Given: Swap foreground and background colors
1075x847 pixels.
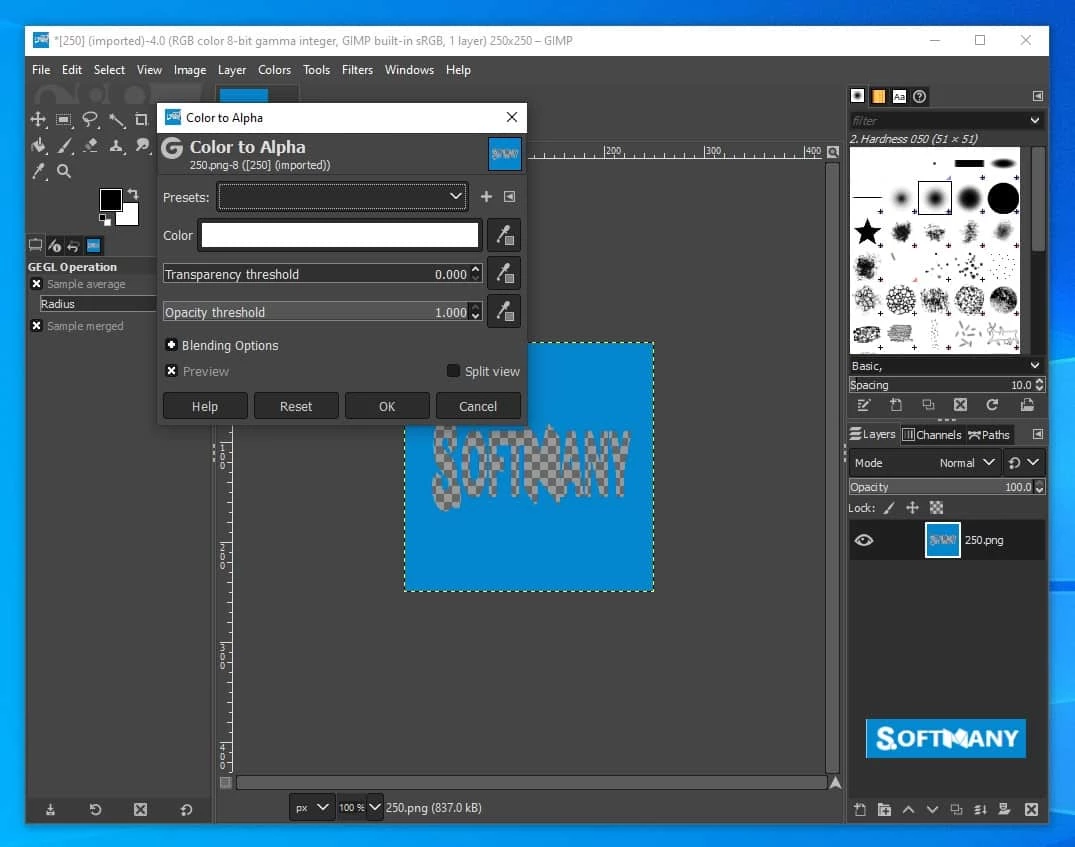Looking at the screenshot, I should pos(132,193).
